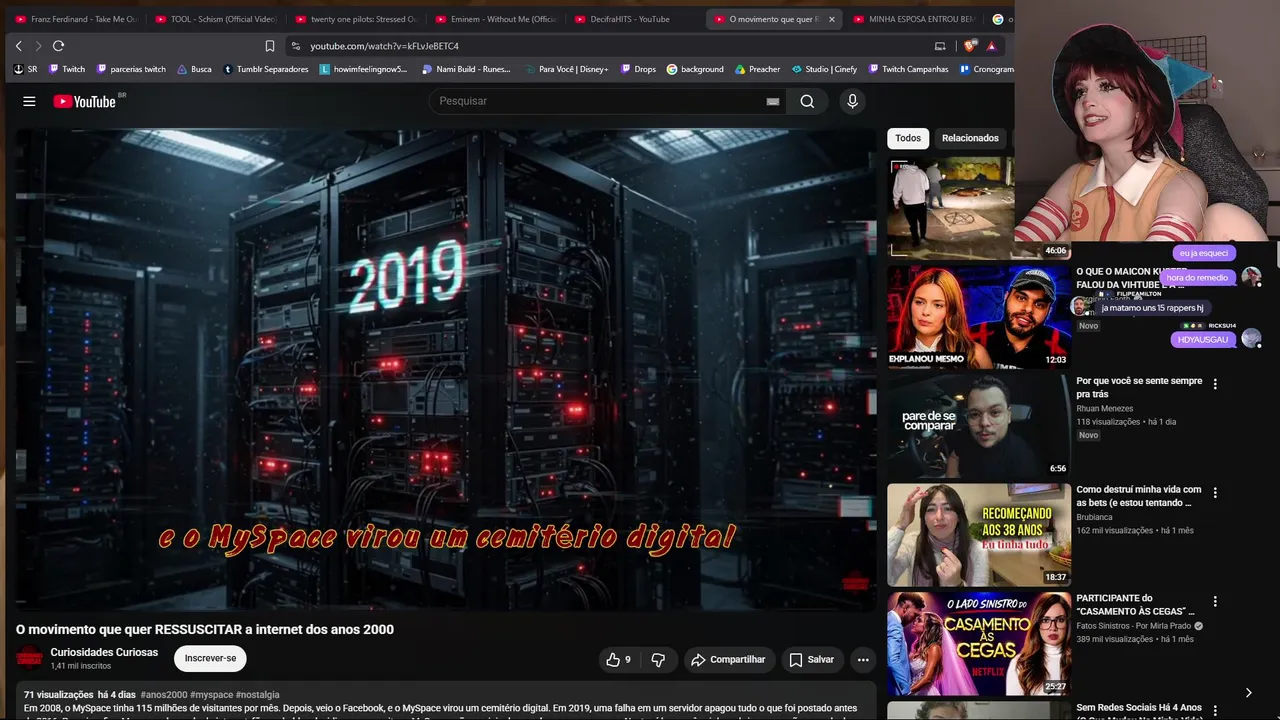
Task: Go to the YouTube home logo
Action: [x=84, y=101]
